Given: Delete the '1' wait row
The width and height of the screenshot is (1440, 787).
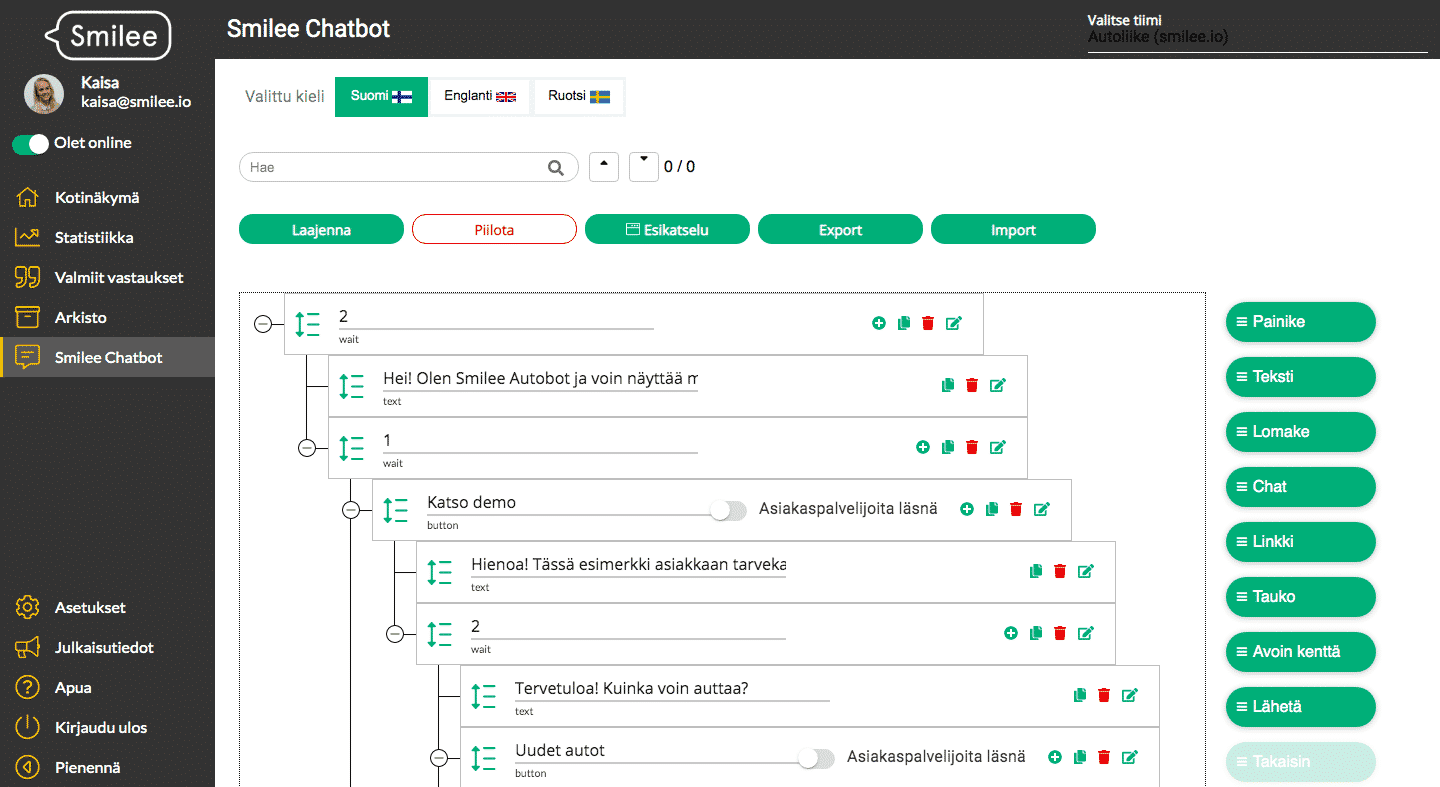Looking at the screenshot, I should [972, 447].
